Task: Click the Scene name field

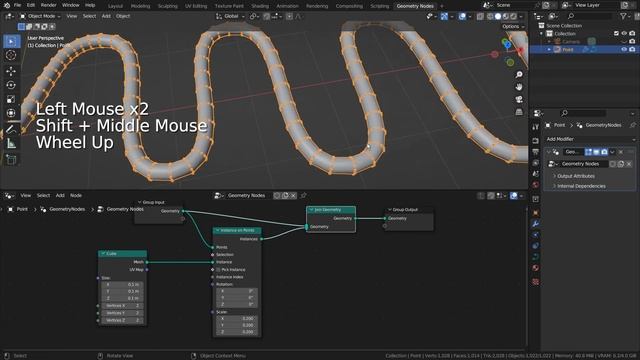Action: 514,5
